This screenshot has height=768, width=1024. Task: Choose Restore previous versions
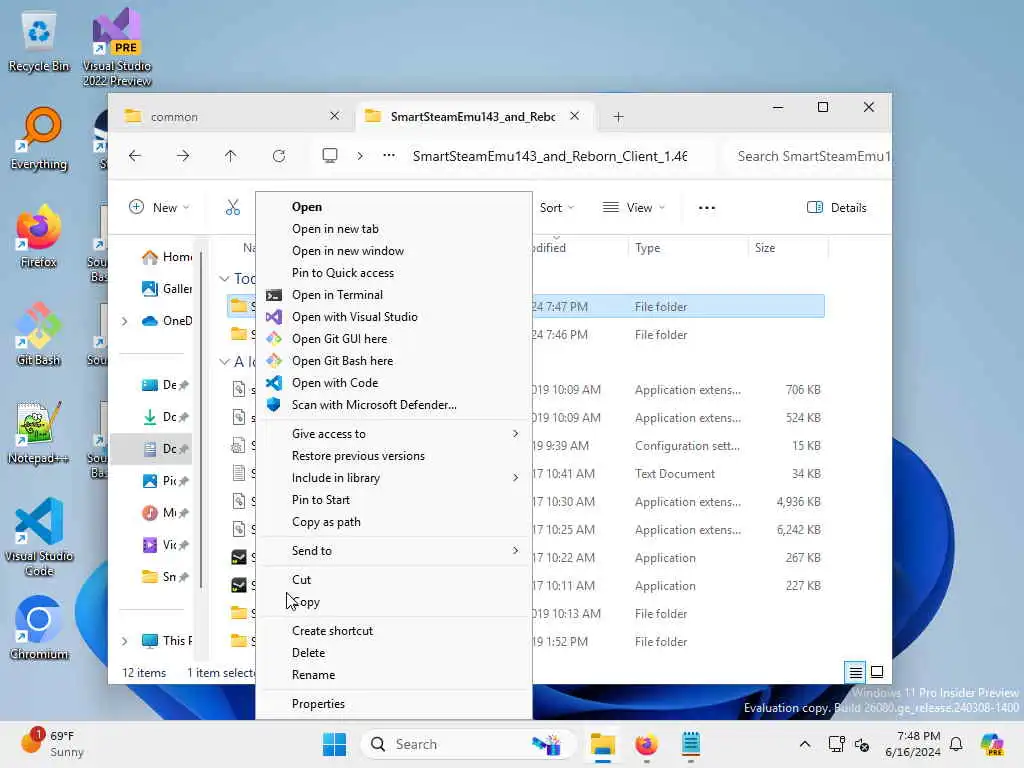(394, 456)
